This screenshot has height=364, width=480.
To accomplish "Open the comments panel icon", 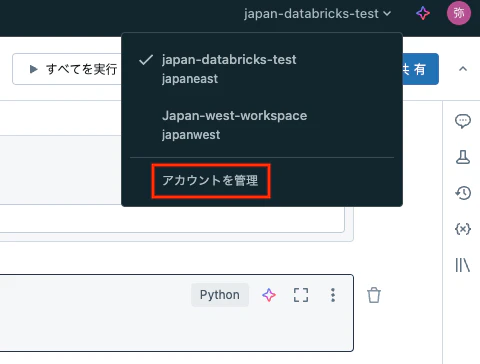I will pyautogui.click(x=463, y=121).
